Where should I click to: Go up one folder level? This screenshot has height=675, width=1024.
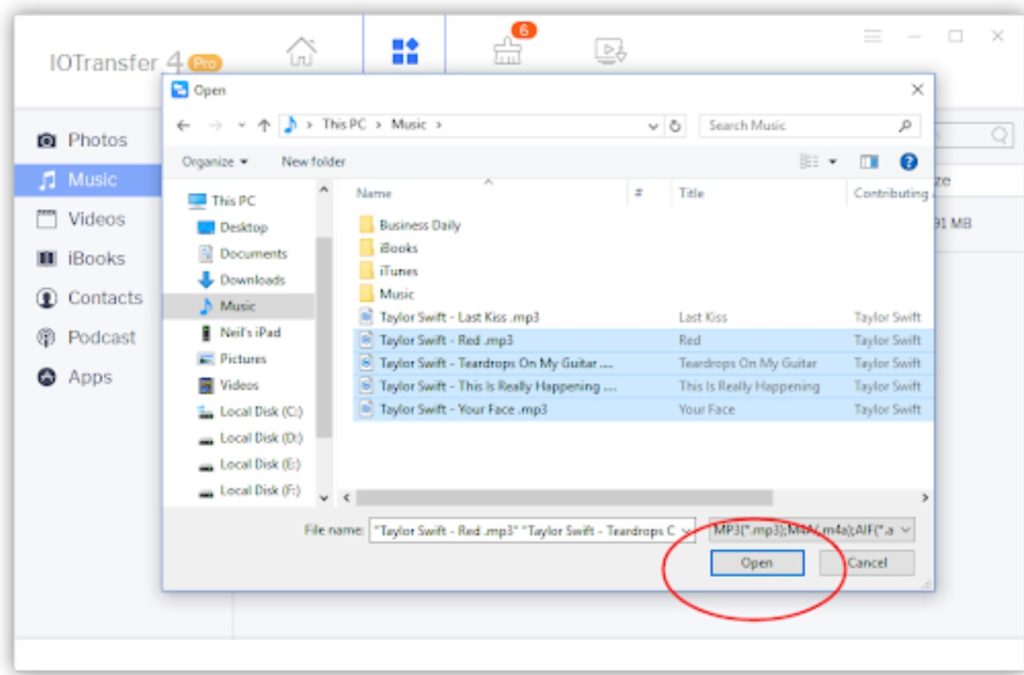[x=264, y=125]
